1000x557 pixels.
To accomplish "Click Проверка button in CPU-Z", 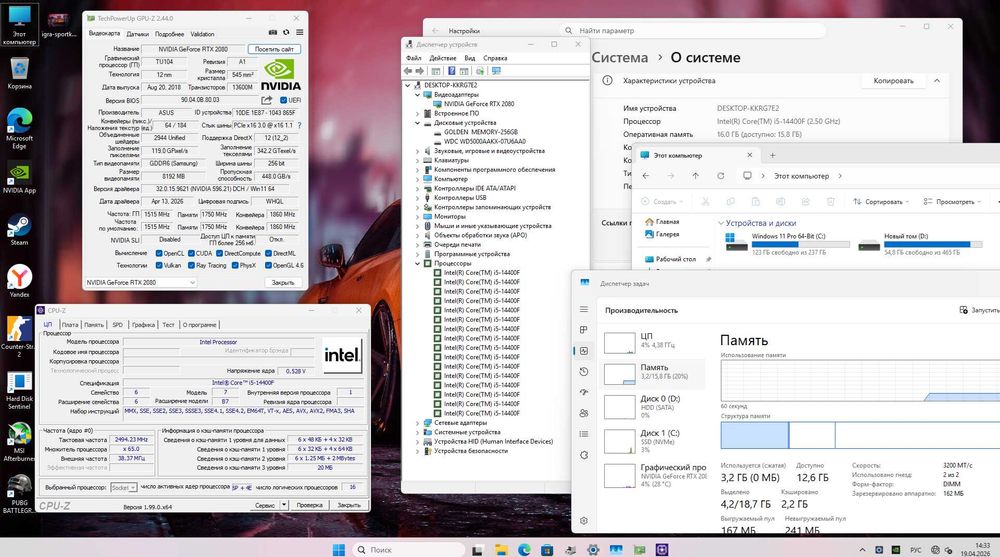I will [x=309, y=505].
